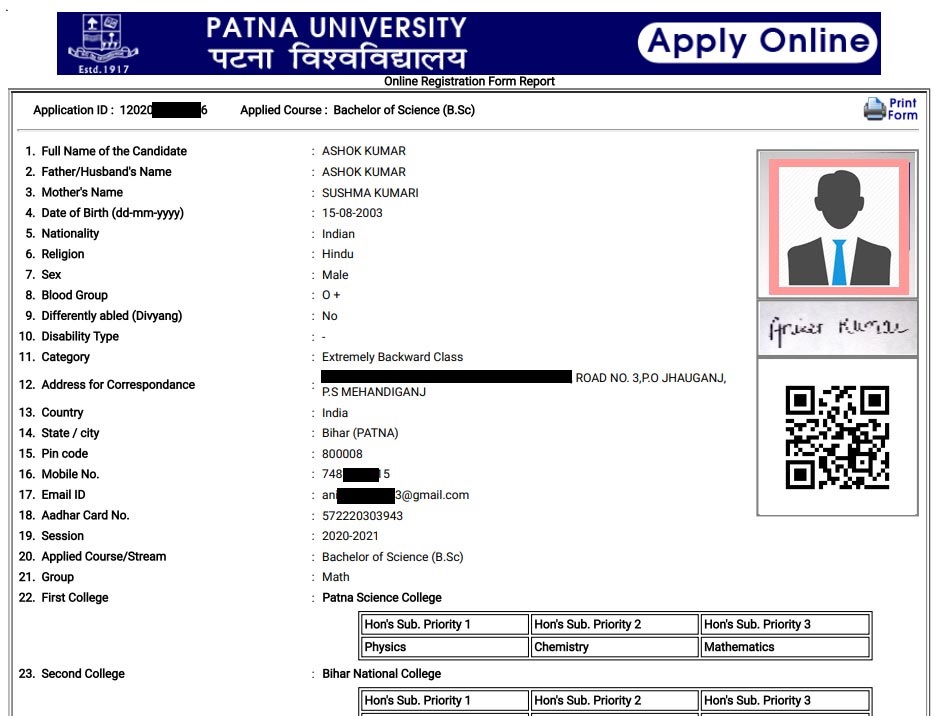Viewport: 934px width, 716px height.
Task: Click the 'Email ID' label
Action: pos(63,495)
